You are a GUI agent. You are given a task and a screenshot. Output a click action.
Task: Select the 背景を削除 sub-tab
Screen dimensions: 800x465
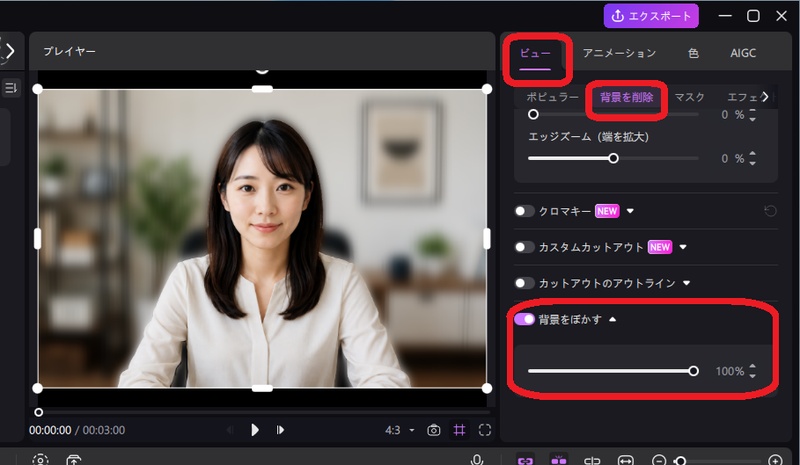tap(627, 97)
